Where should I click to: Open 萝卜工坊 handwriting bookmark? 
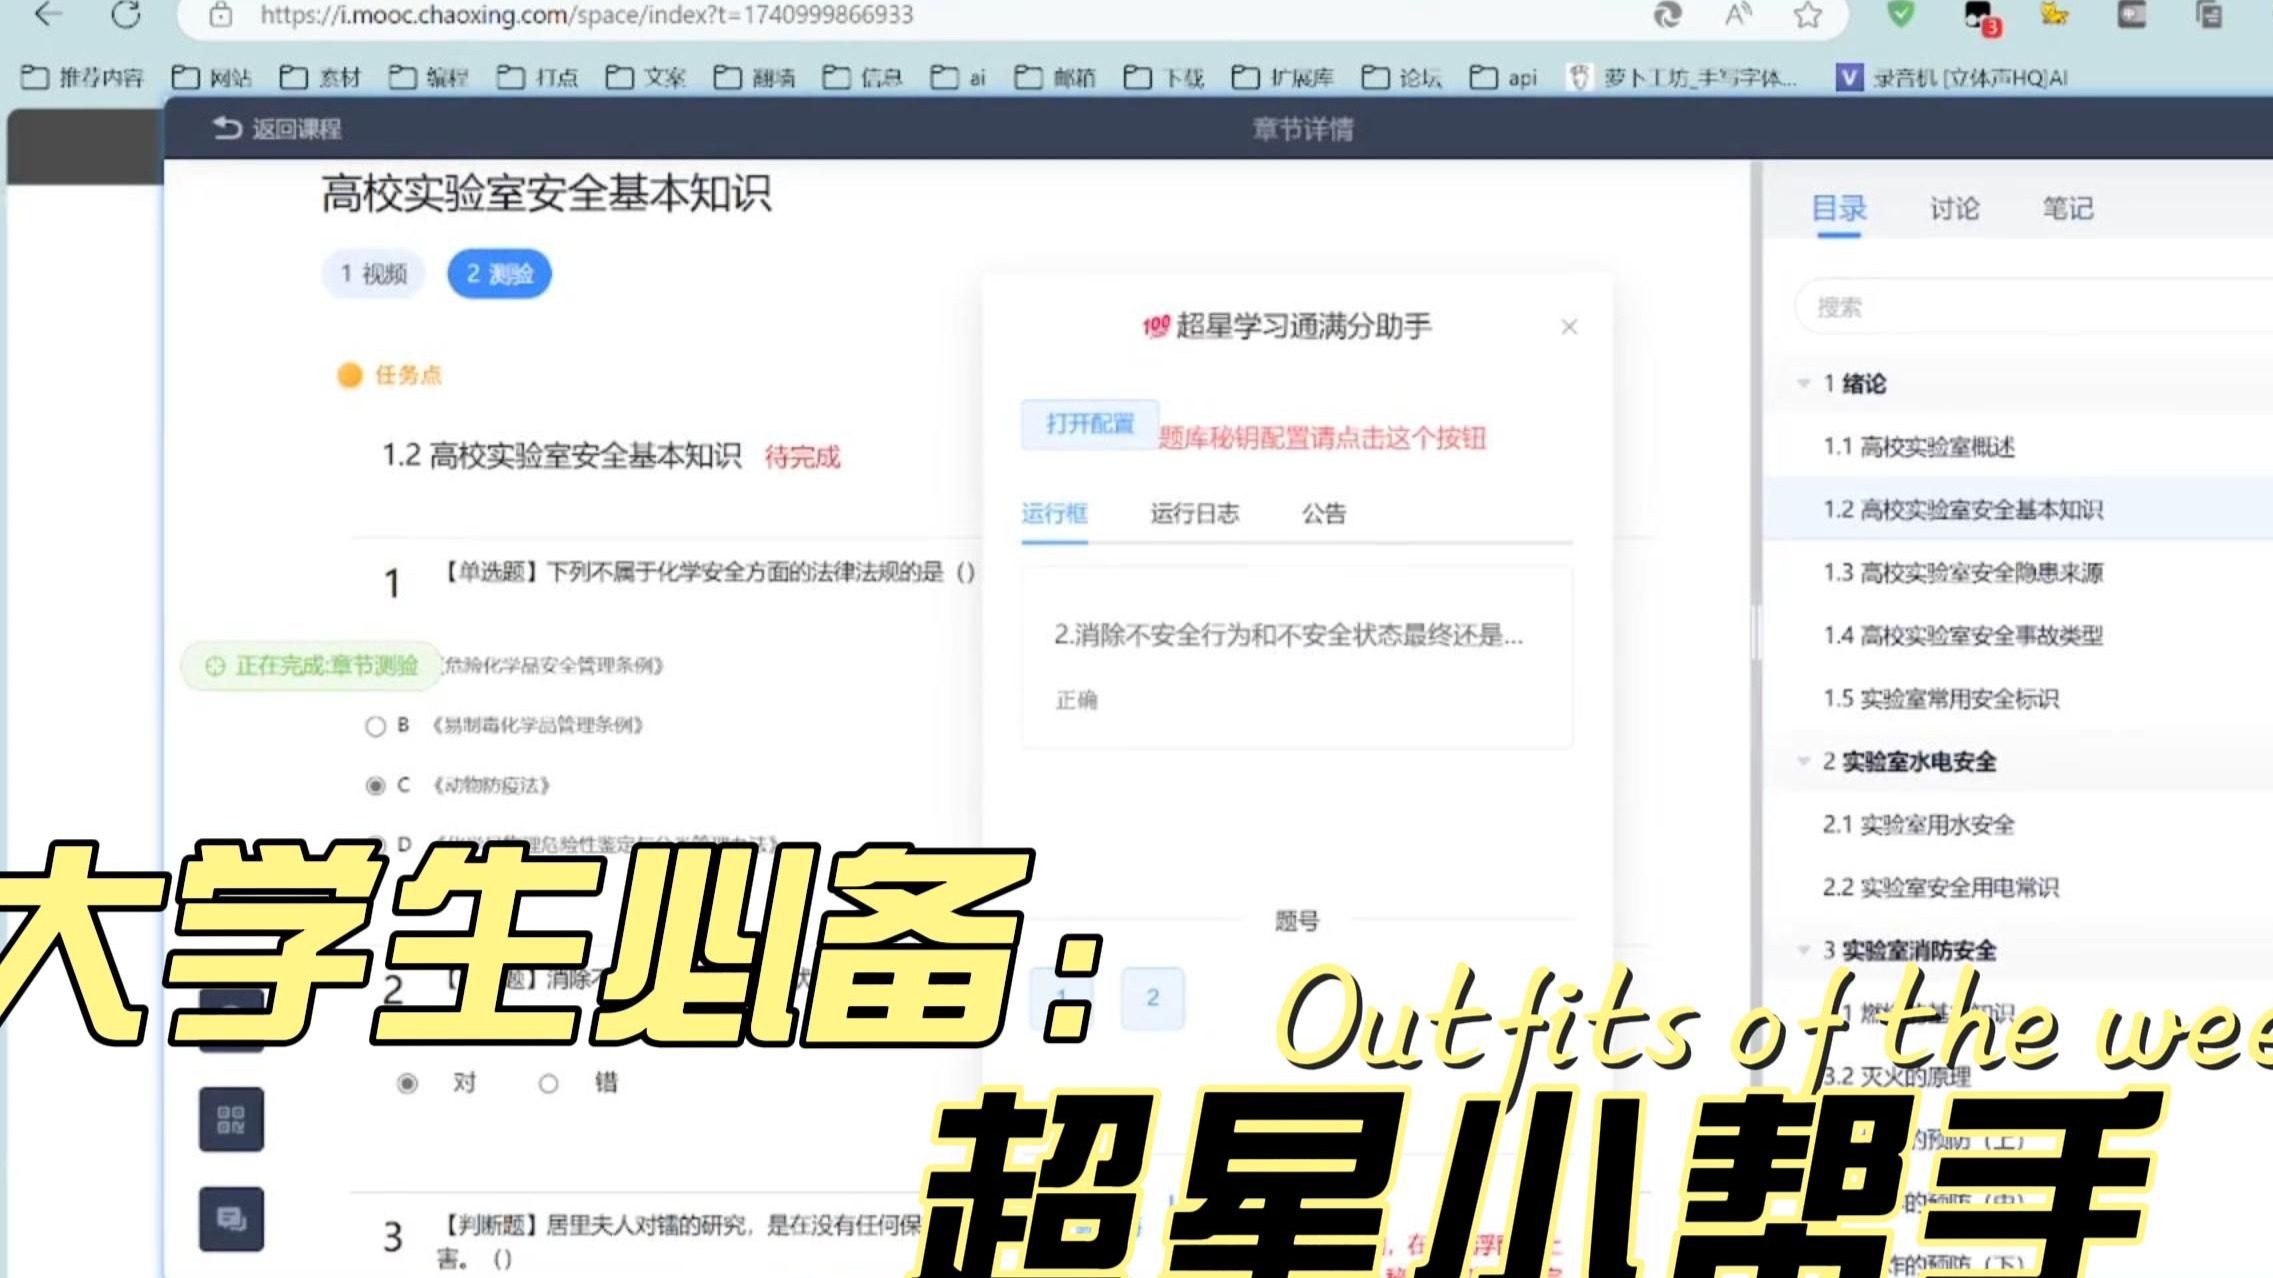1681,77
